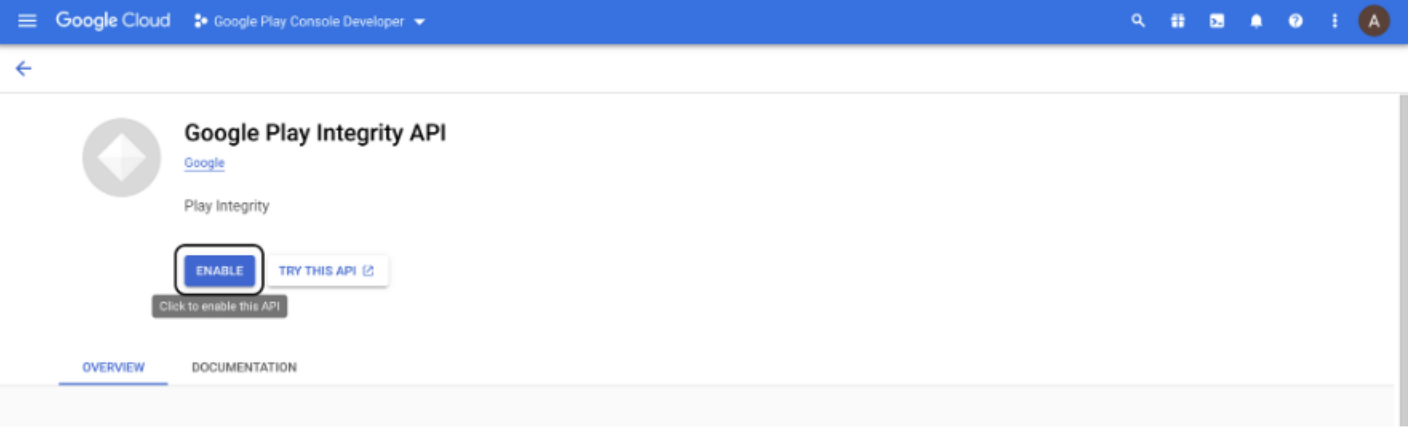Click the Google Cloud logo
Image resolution: width=1408 pixels, height=428 pixels.
click(x=112, y=21)
